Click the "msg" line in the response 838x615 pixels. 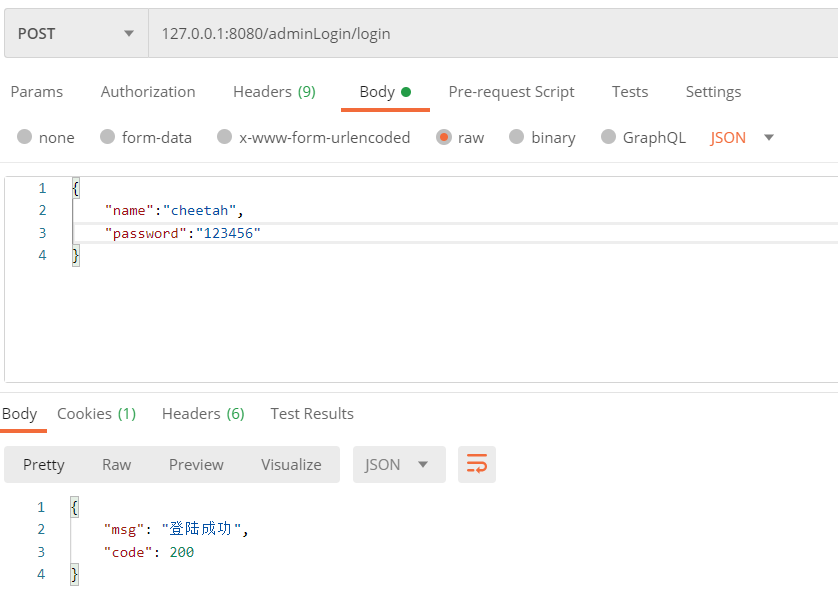click(x=176, y=529)
